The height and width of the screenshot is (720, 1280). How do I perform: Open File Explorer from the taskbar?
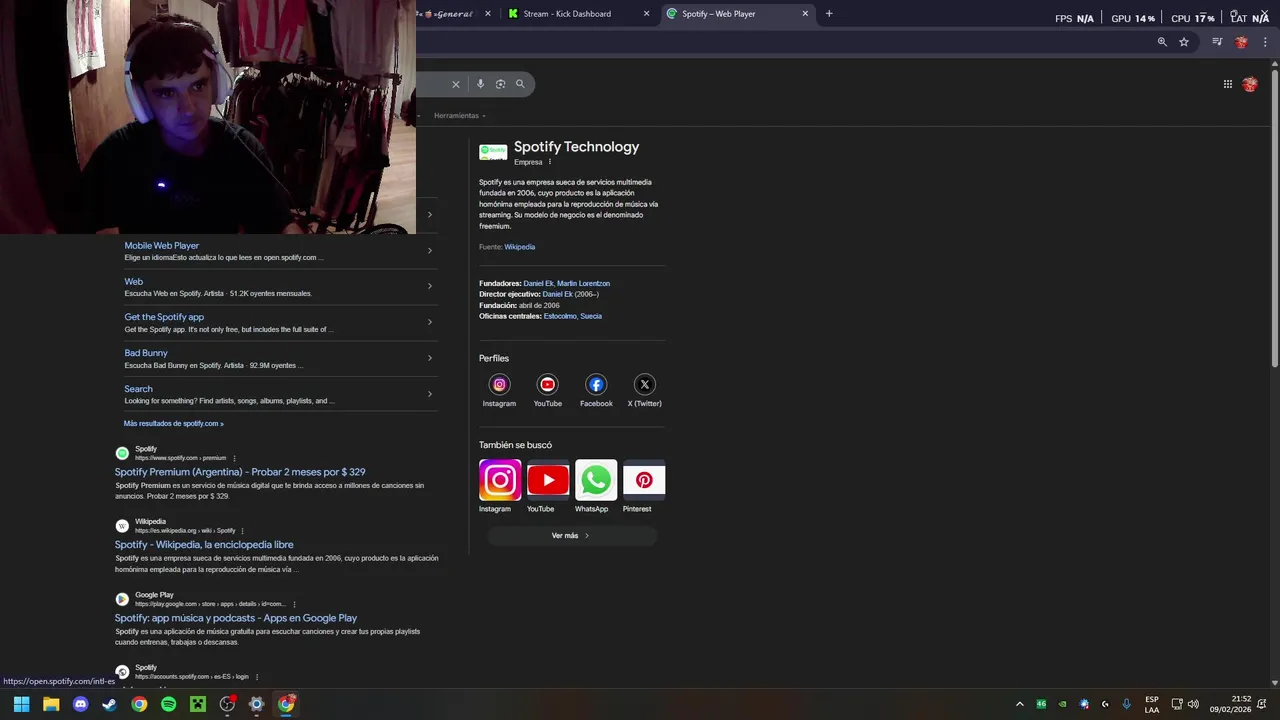(51, 704)
